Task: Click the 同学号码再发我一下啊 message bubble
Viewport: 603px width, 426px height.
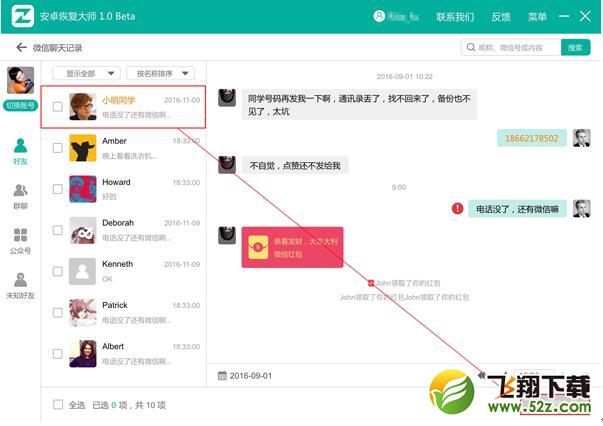Action: [x=359, y=105]
